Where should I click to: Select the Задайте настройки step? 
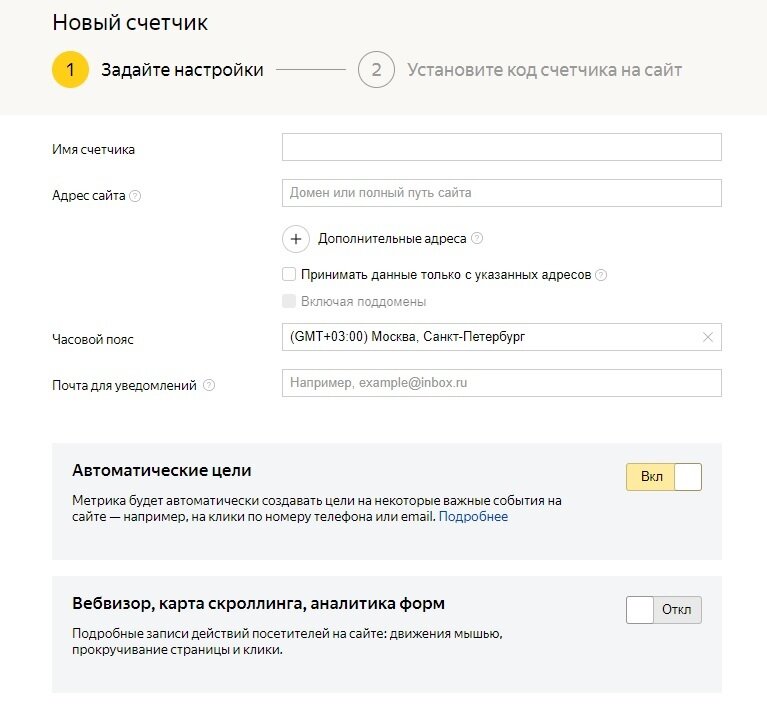tap(182, 70)
